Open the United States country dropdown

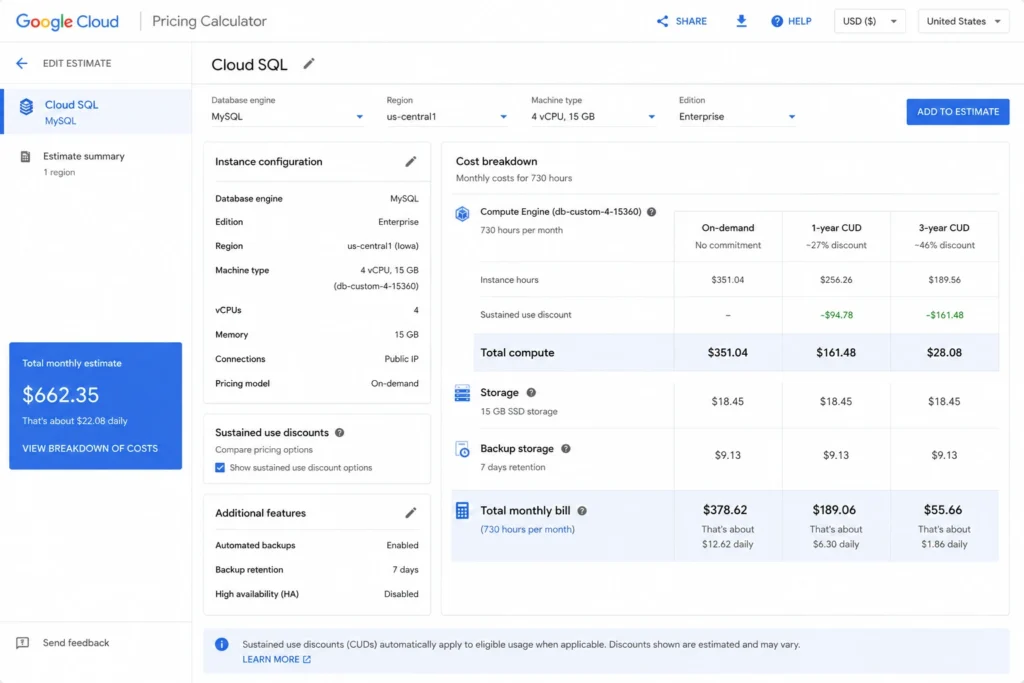coord(963,21)
